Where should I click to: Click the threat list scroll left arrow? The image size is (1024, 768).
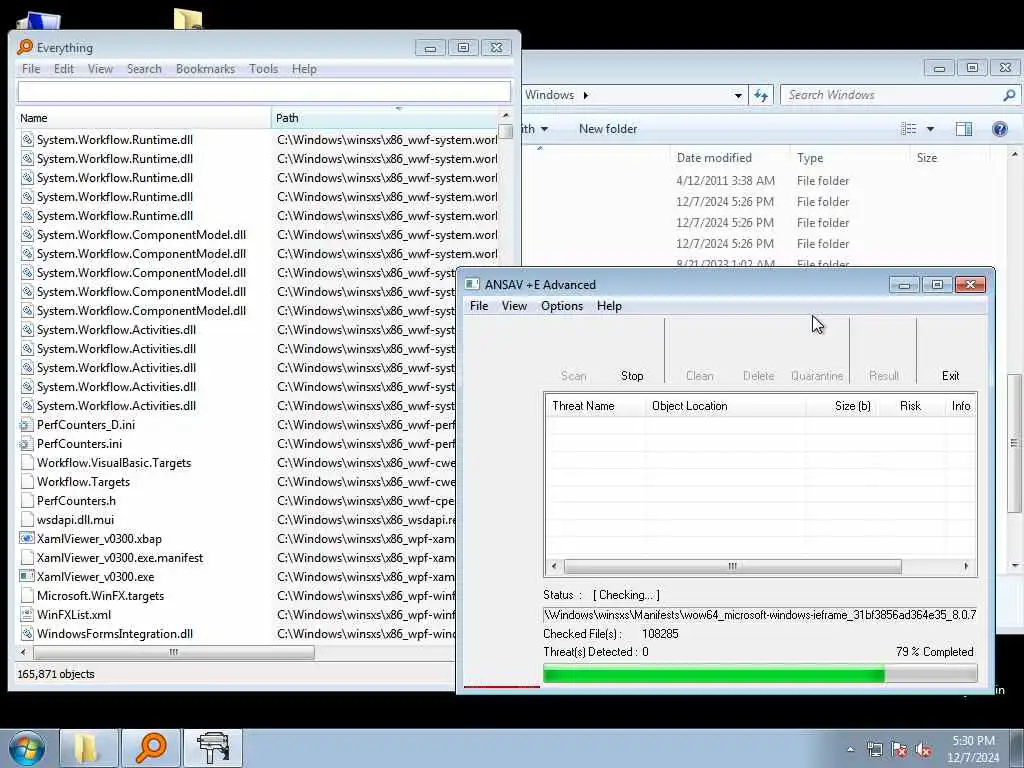pos(554,566)
